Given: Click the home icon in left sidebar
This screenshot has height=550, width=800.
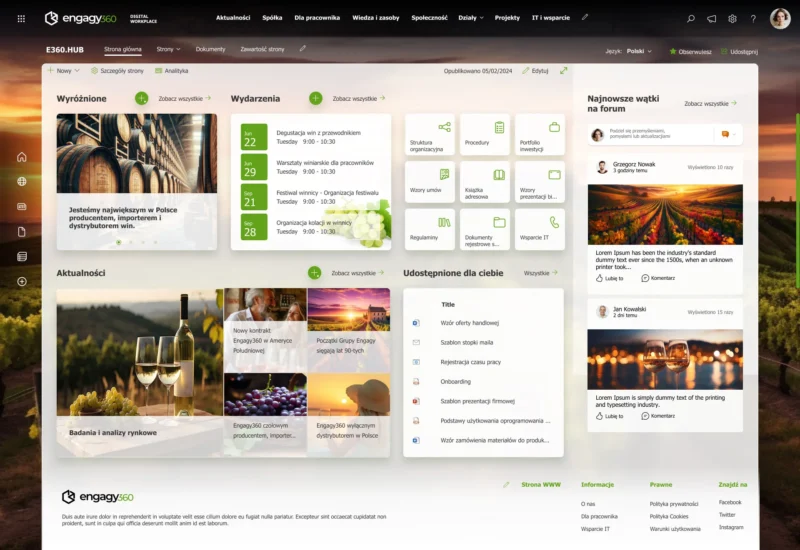Looking at the screenshot, I should pyautogui.click(x=22, y=157).
